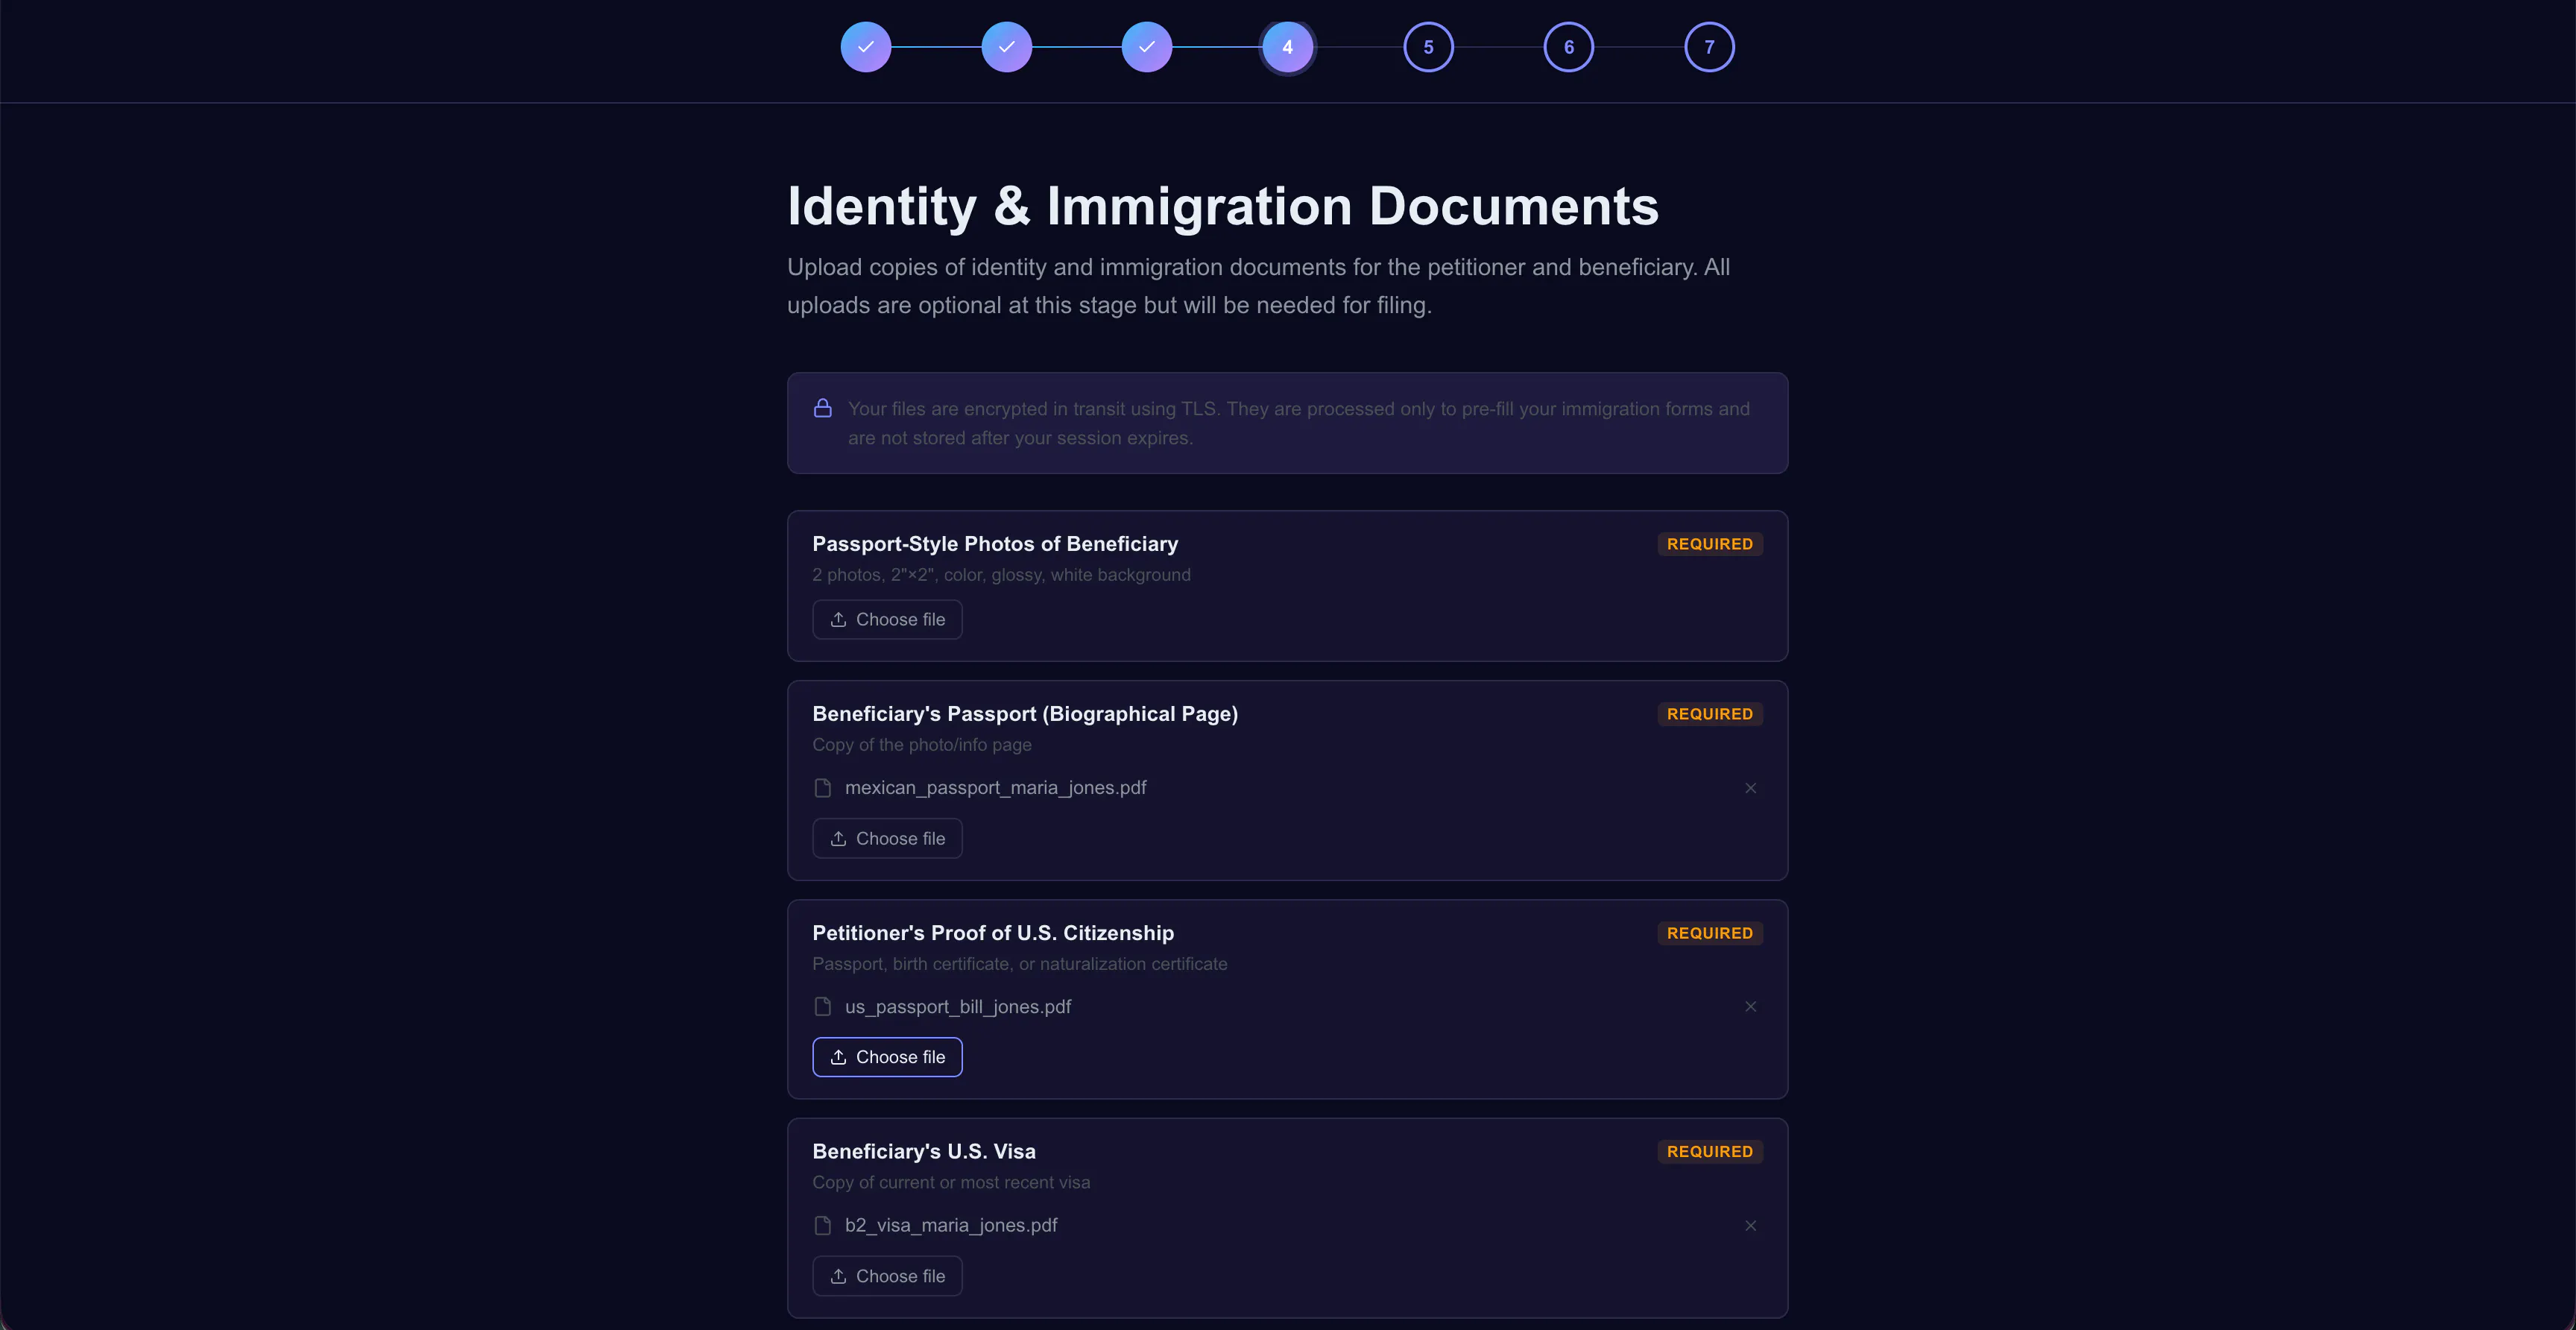The image size is (2576, 1330).
Task: Click 'Upload copies of identity and immigration documents' paragraph
Action: pos(1258,286)
